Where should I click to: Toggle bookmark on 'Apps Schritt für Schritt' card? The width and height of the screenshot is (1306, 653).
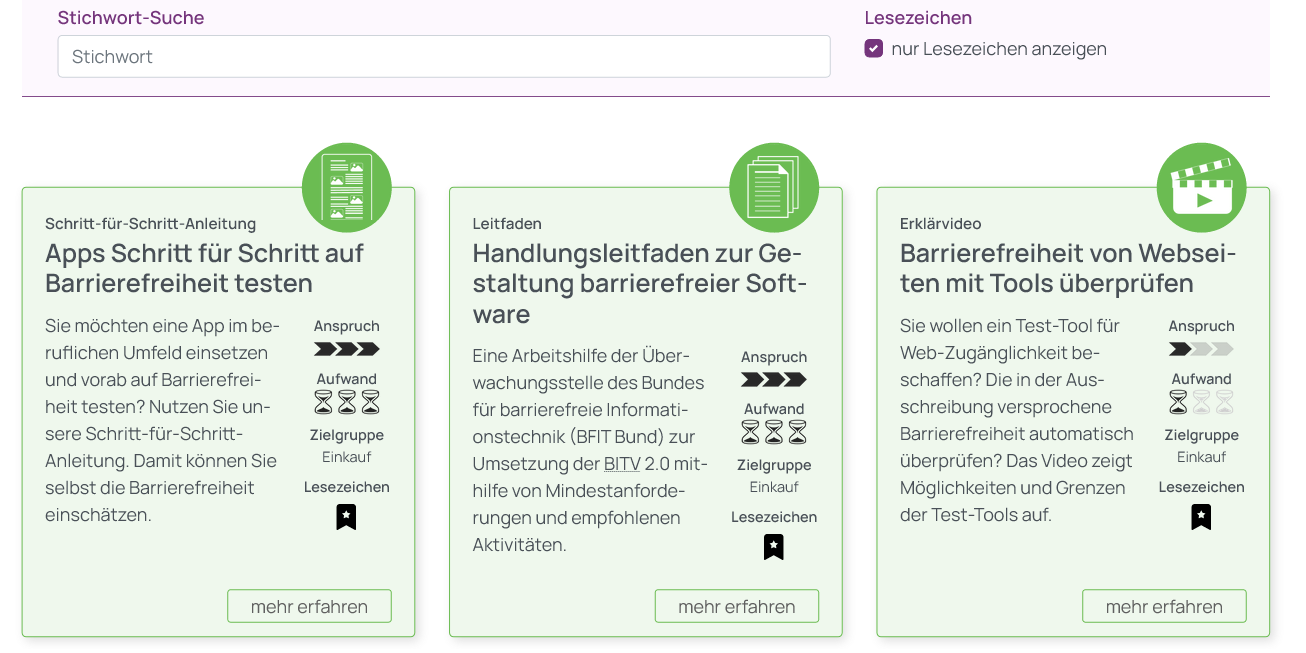[x=346, y=517]
